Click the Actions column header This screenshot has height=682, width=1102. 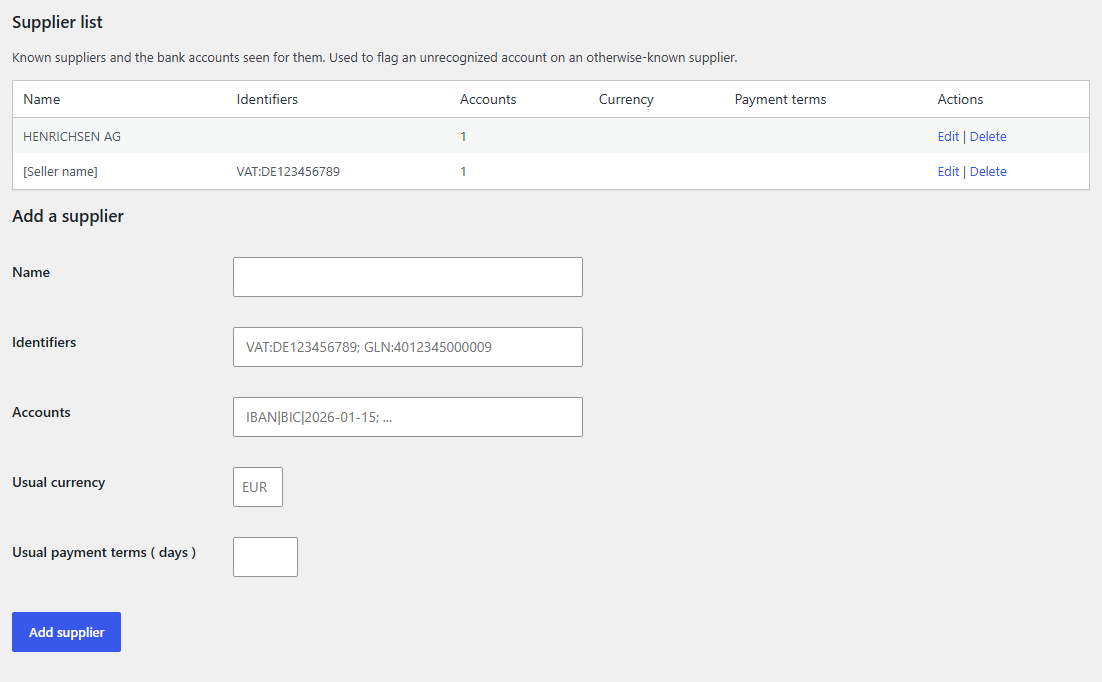point(960,99)
